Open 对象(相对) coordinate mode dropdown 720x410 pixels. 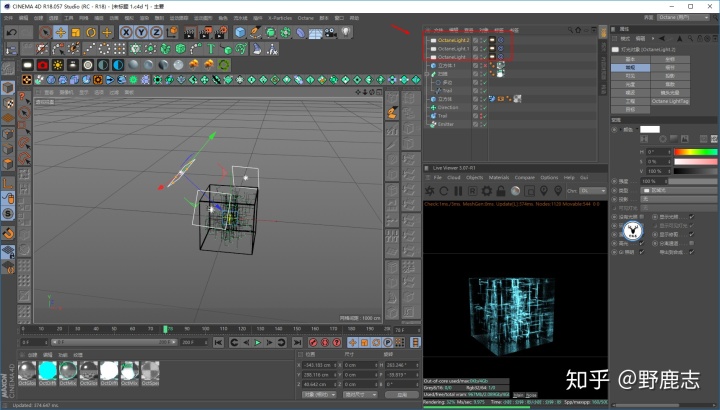coord(319,394)
